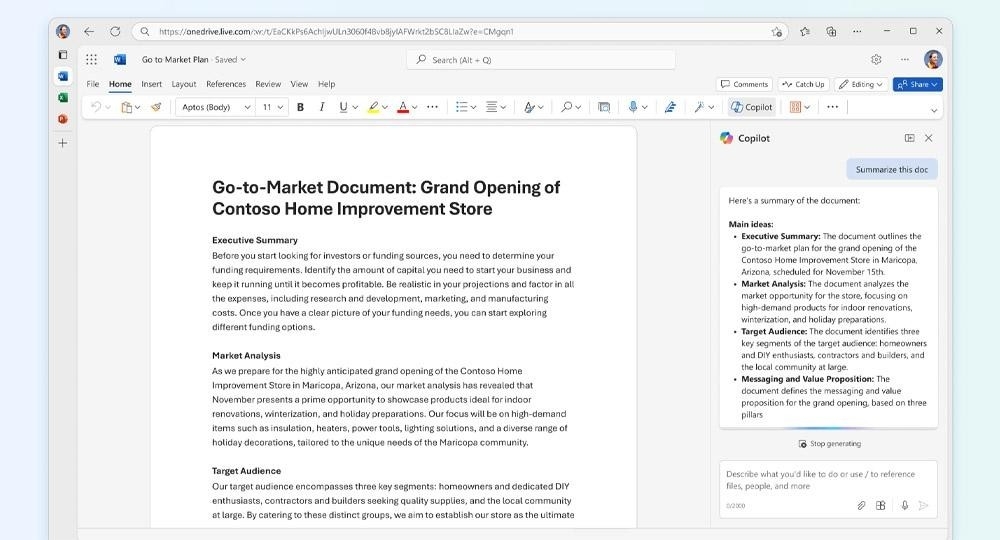This screenshot has width=1000, height=540.
Task: Open the Editor pen icon
Action: pos(670,107)
